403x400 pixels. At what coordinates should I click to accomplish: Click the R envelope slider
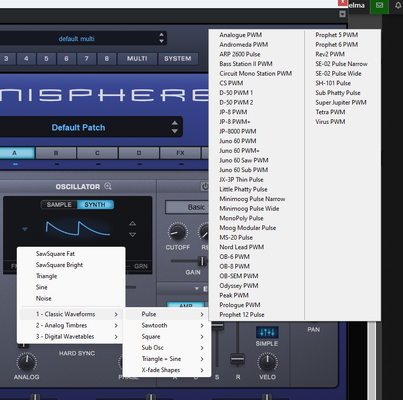[x=238, y=359]
